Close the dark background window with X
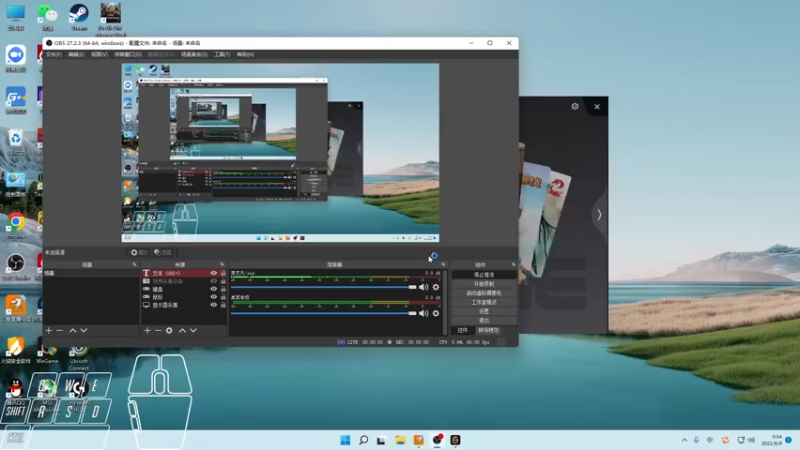 [x=597, y=107]
